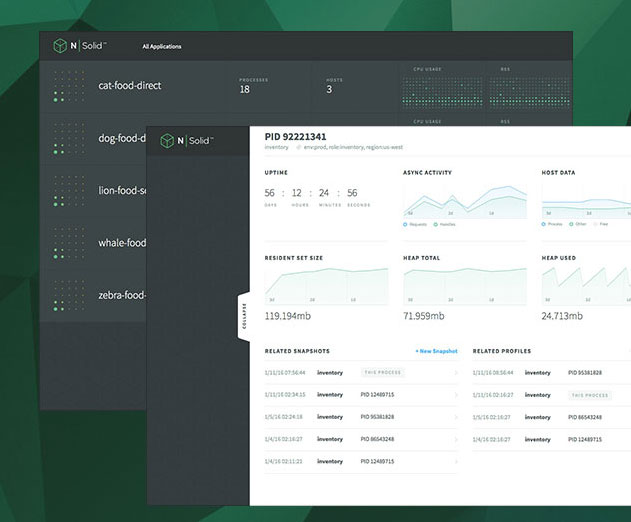Expand first snapshot row chevron
Screen dimensions: 631x522
(456, 373)
